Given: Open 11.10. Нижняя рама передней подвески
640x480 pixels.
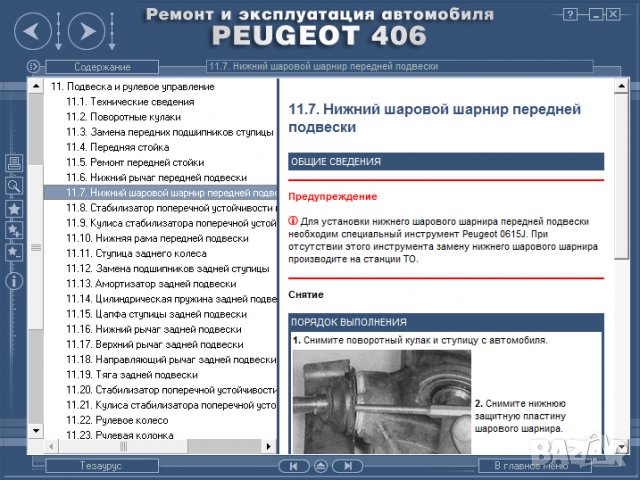Looking at the screenshot, I should pos(158,238).
